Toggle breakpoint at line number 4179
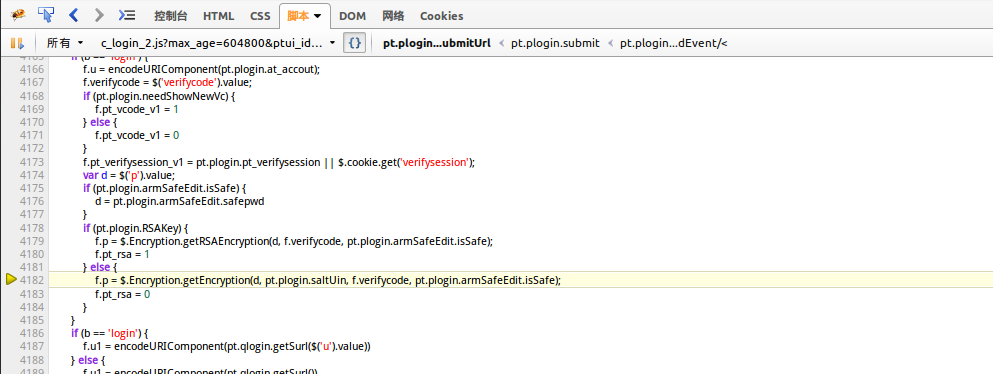The height and width of the screenshot is (374, 993). [x=32, y=241]
